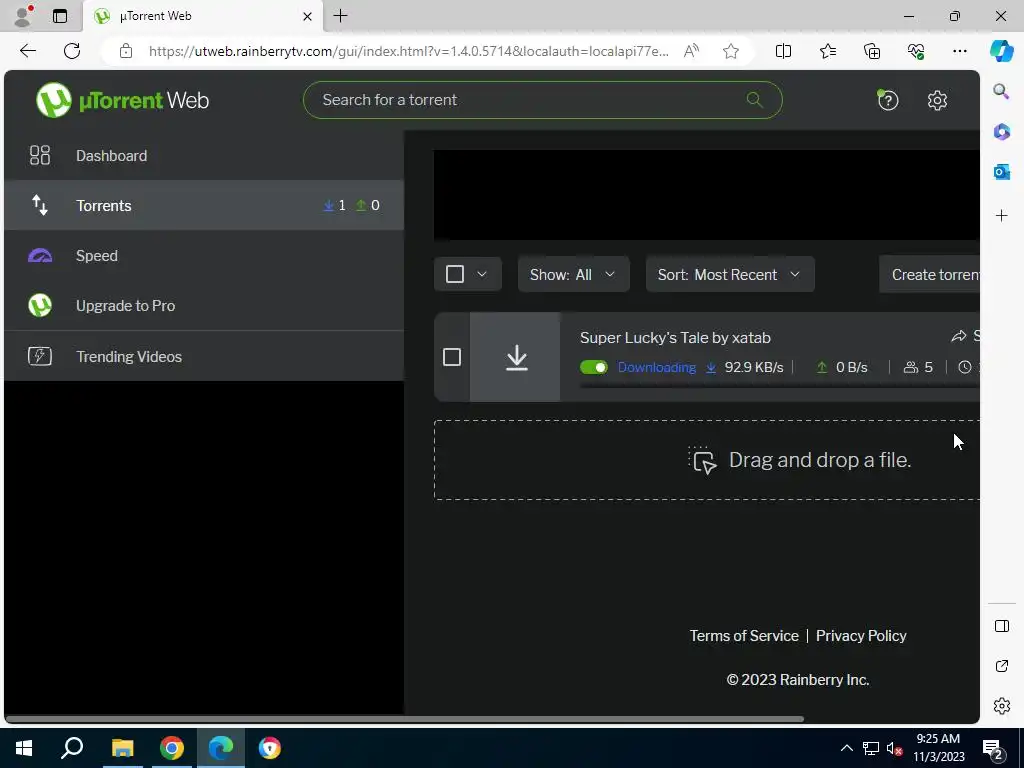Viewport: 1024px width, 768px height.
Task: Click the Downloading status text
Action: point(656,368)
